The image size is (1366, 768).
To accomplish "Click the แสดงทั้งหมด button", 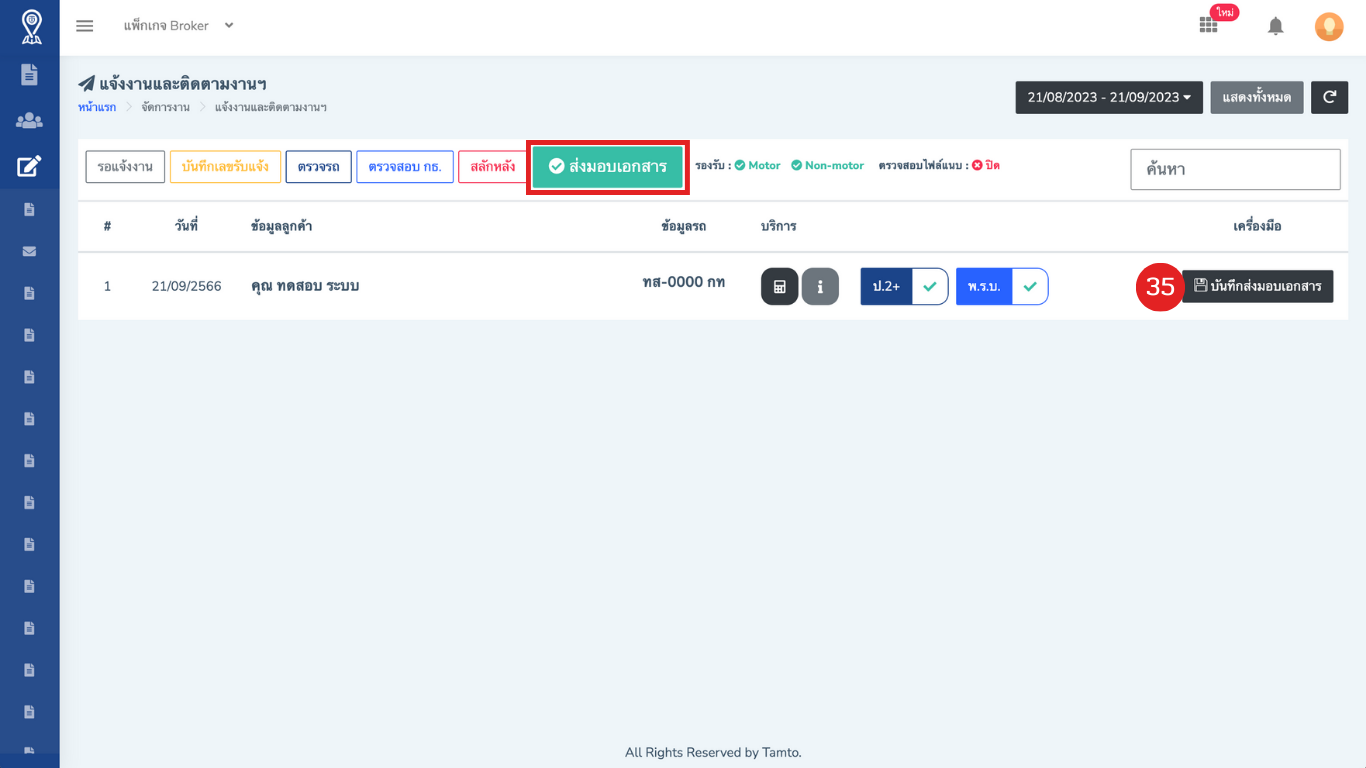I will pyautogui.click(x=1257, y=97).
